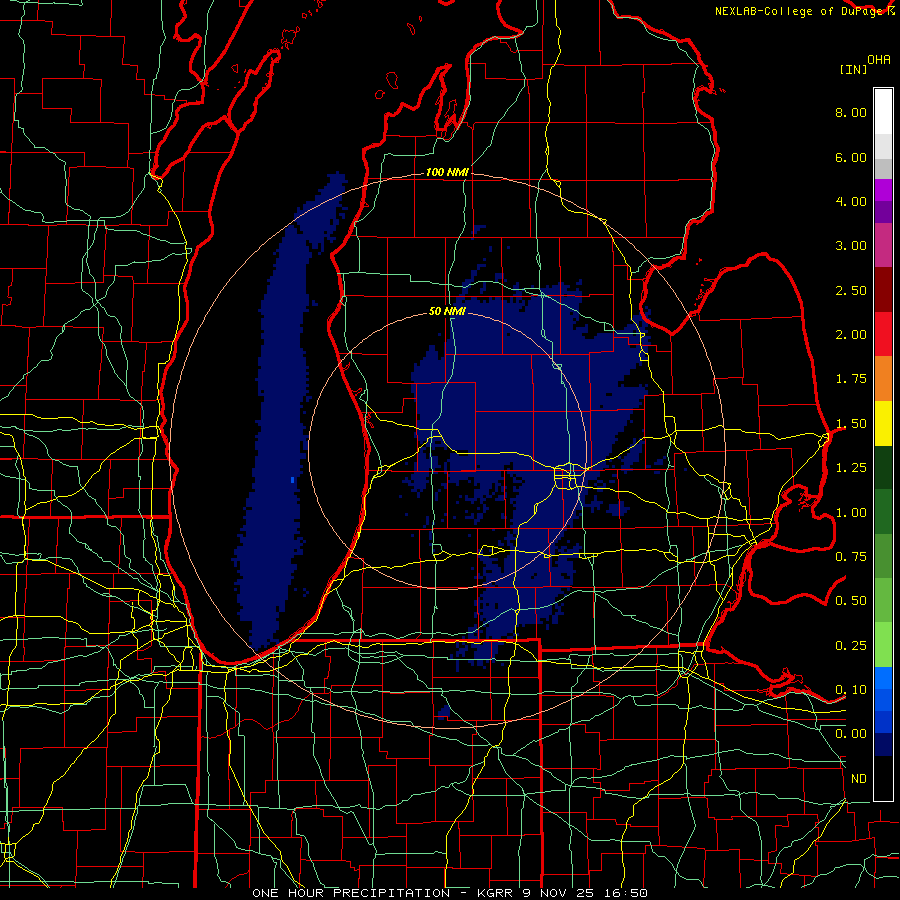
Task: Click the [IN] units label
Action: coord(853,69)
